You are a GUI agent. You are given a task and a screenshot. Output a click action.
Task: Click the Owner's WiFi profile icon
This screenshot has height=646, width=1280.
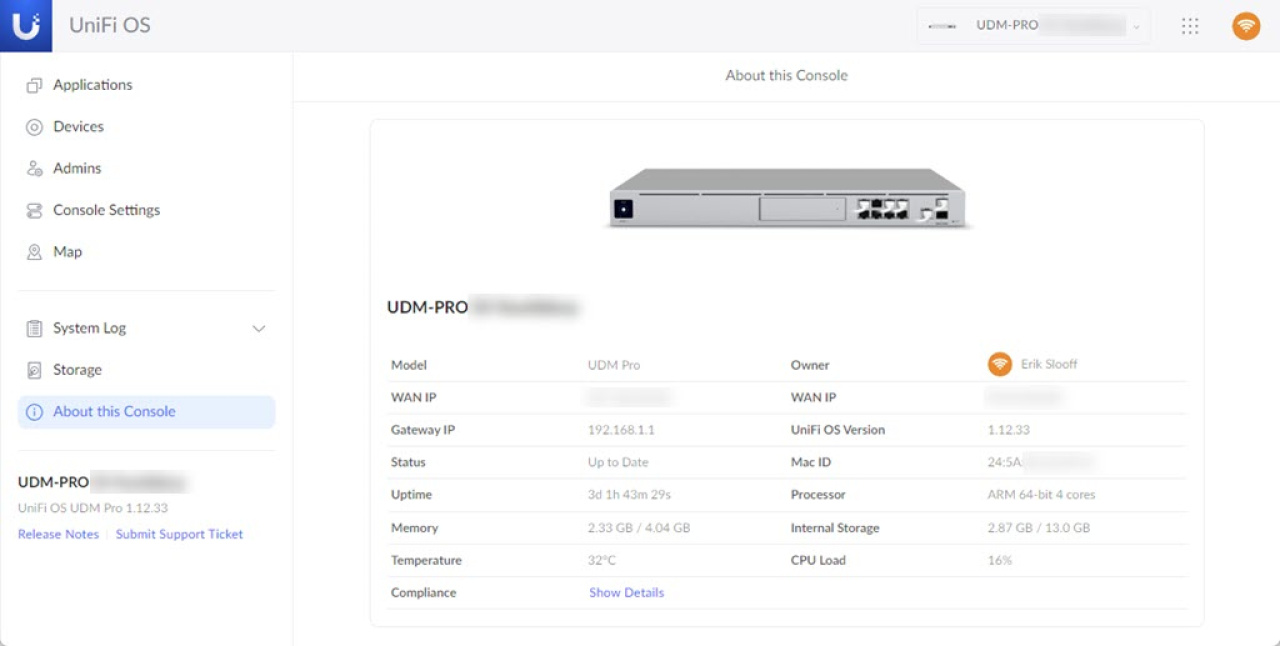pos(1000,364)
